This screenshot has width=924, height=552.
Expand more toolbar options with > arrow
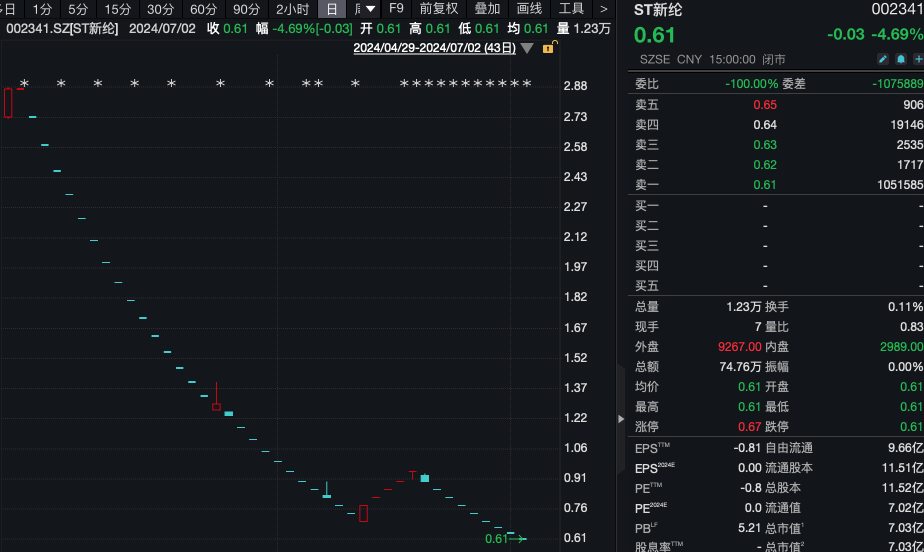coord(603,9)
